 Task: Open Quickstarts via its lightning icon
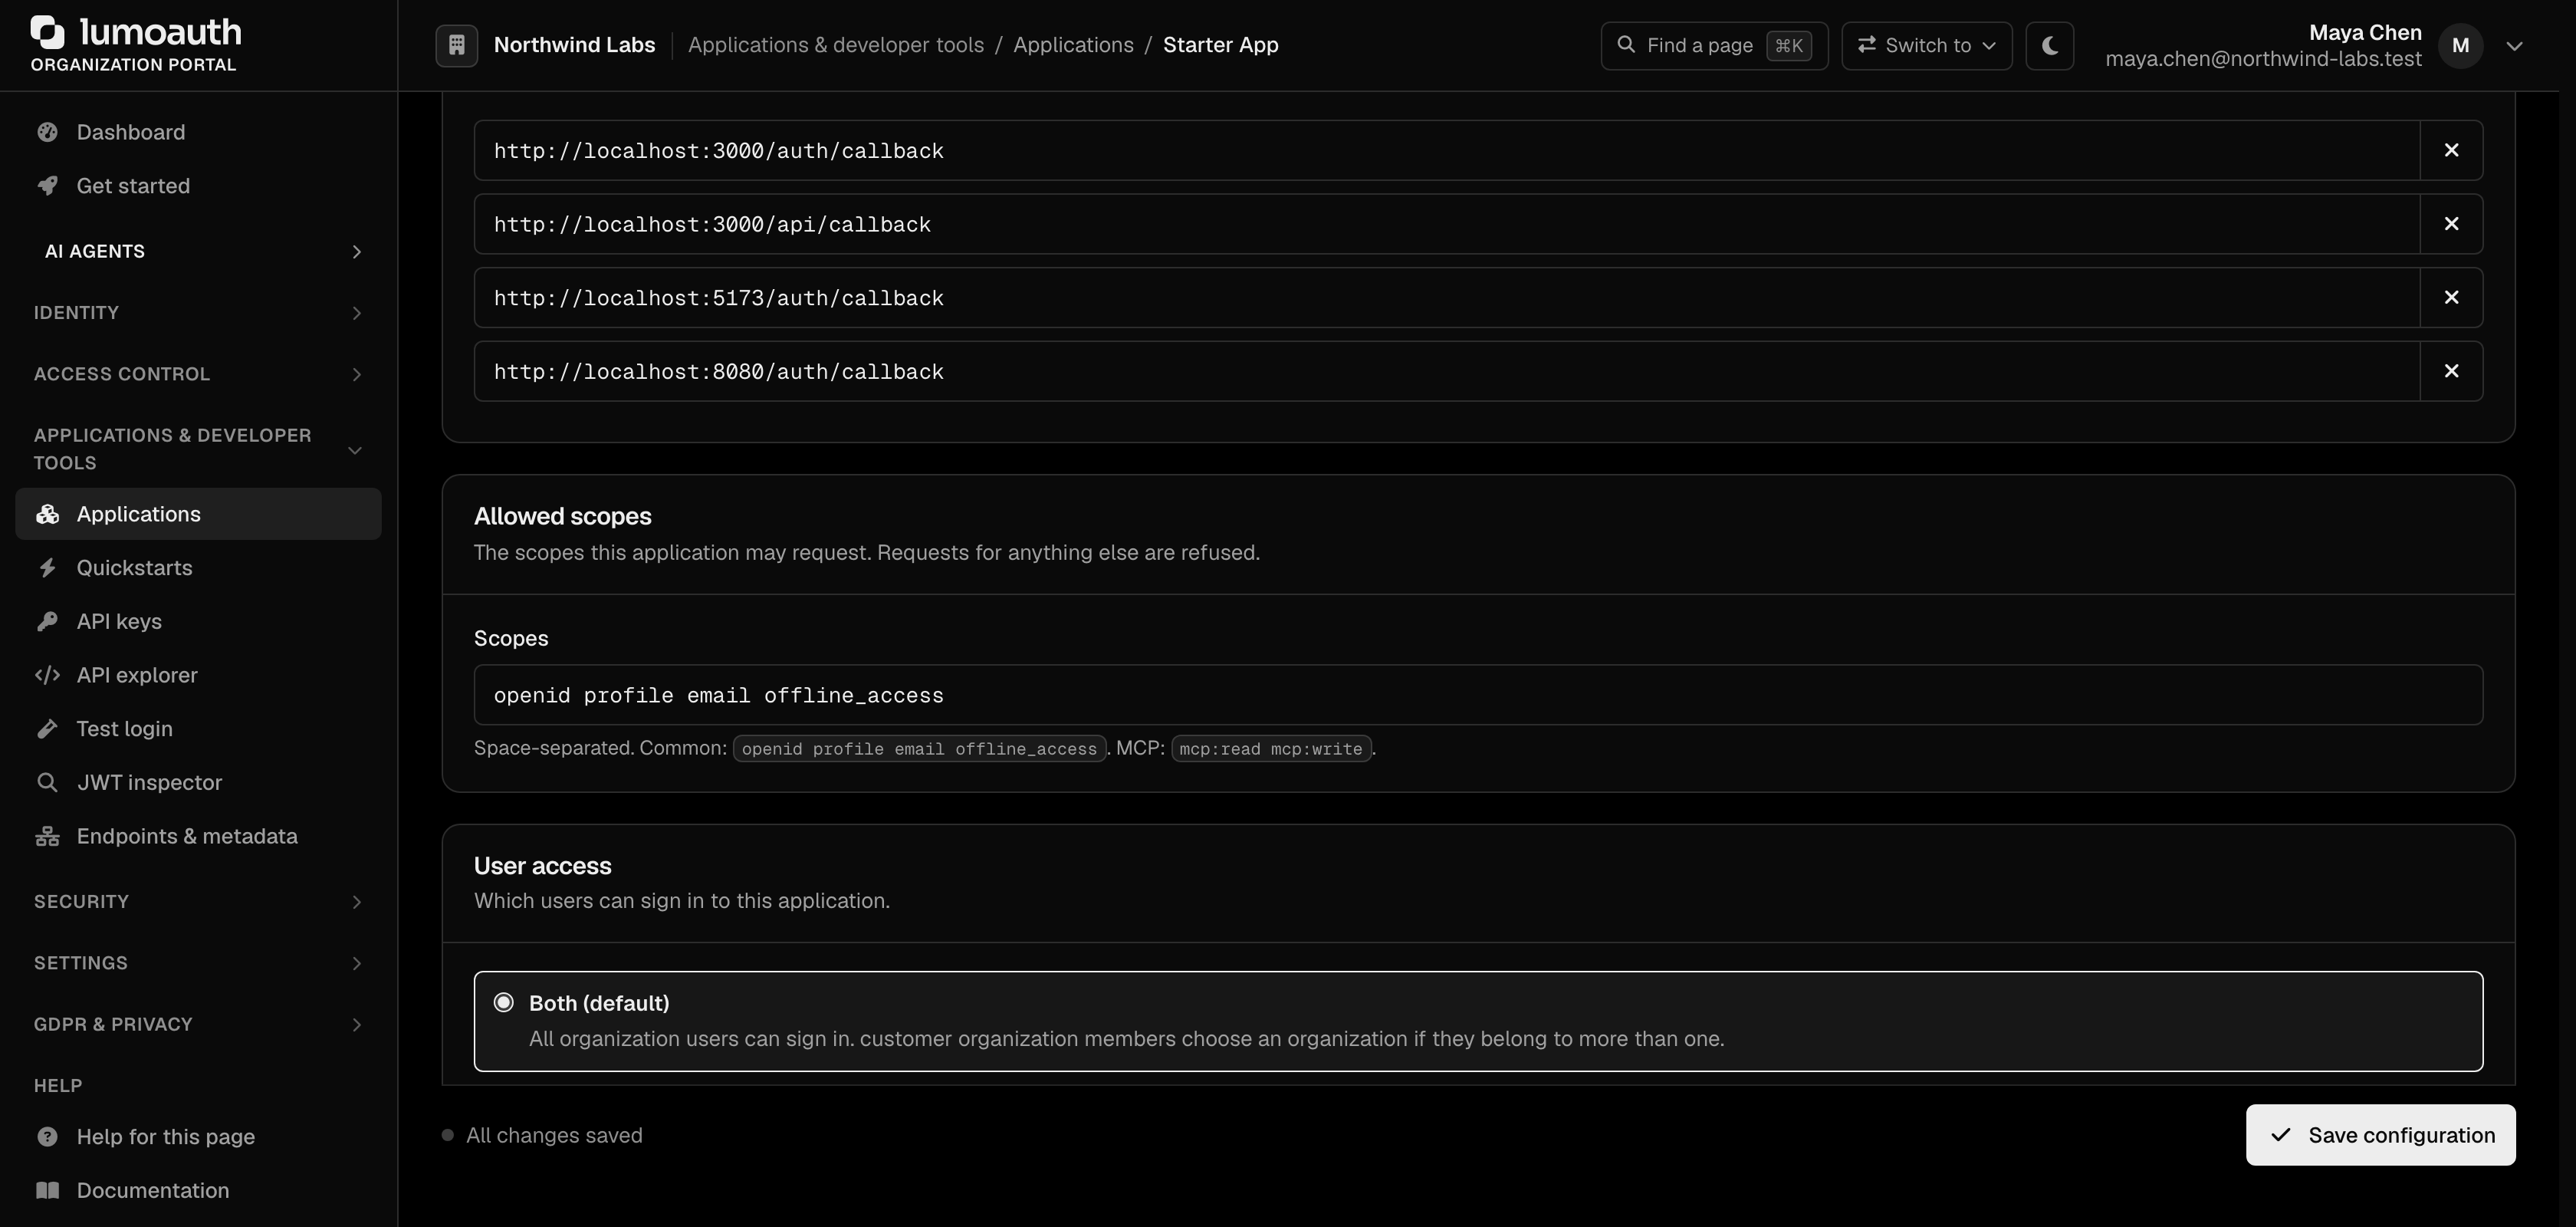click(47, 568)
